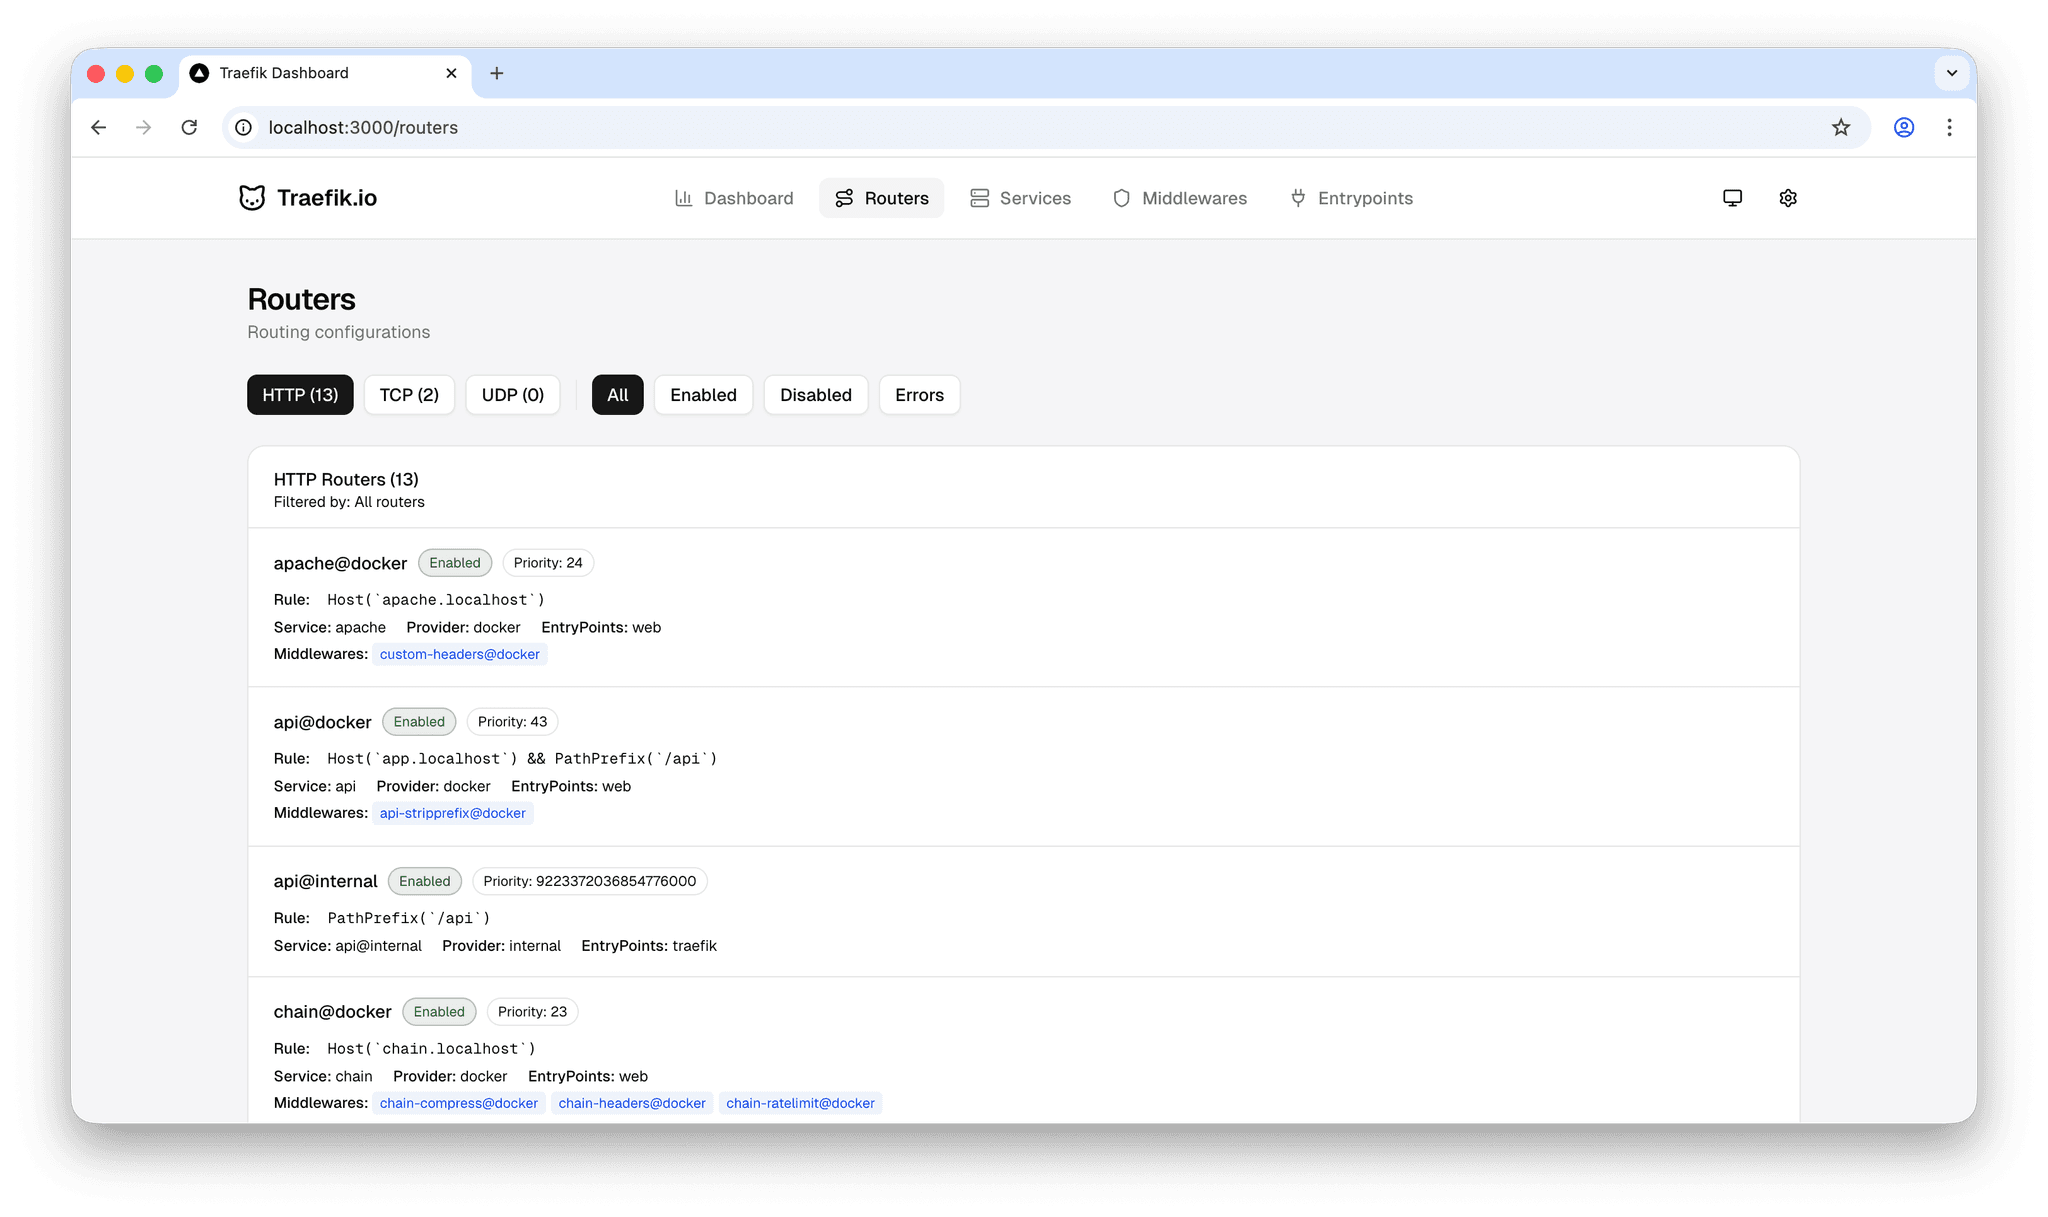2048x1217 pixels.
Task: Open settings with the gear icon
Action: point(1788,197)
